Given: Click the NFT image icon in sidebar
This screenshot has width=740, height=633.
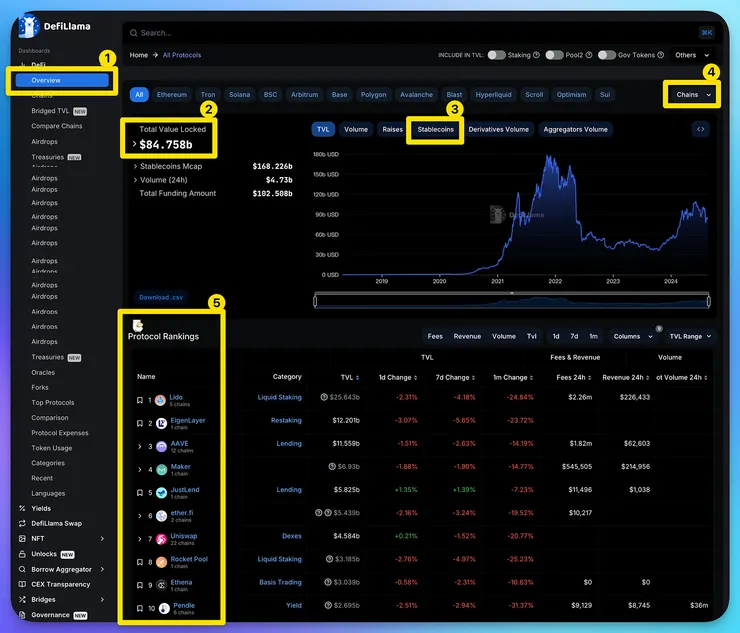Looking at the screenshot, I should pyautogui.click(x=22, y=539).
